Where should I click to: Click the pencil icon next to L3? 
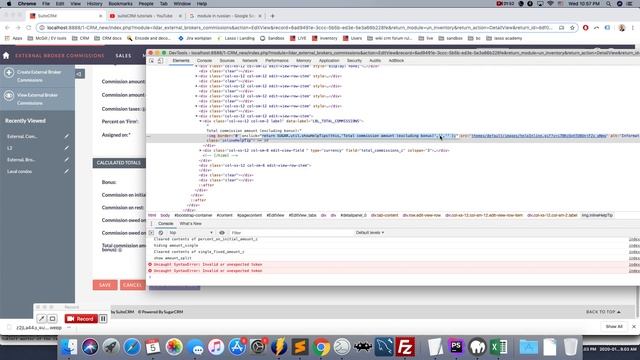click(67, 148)
